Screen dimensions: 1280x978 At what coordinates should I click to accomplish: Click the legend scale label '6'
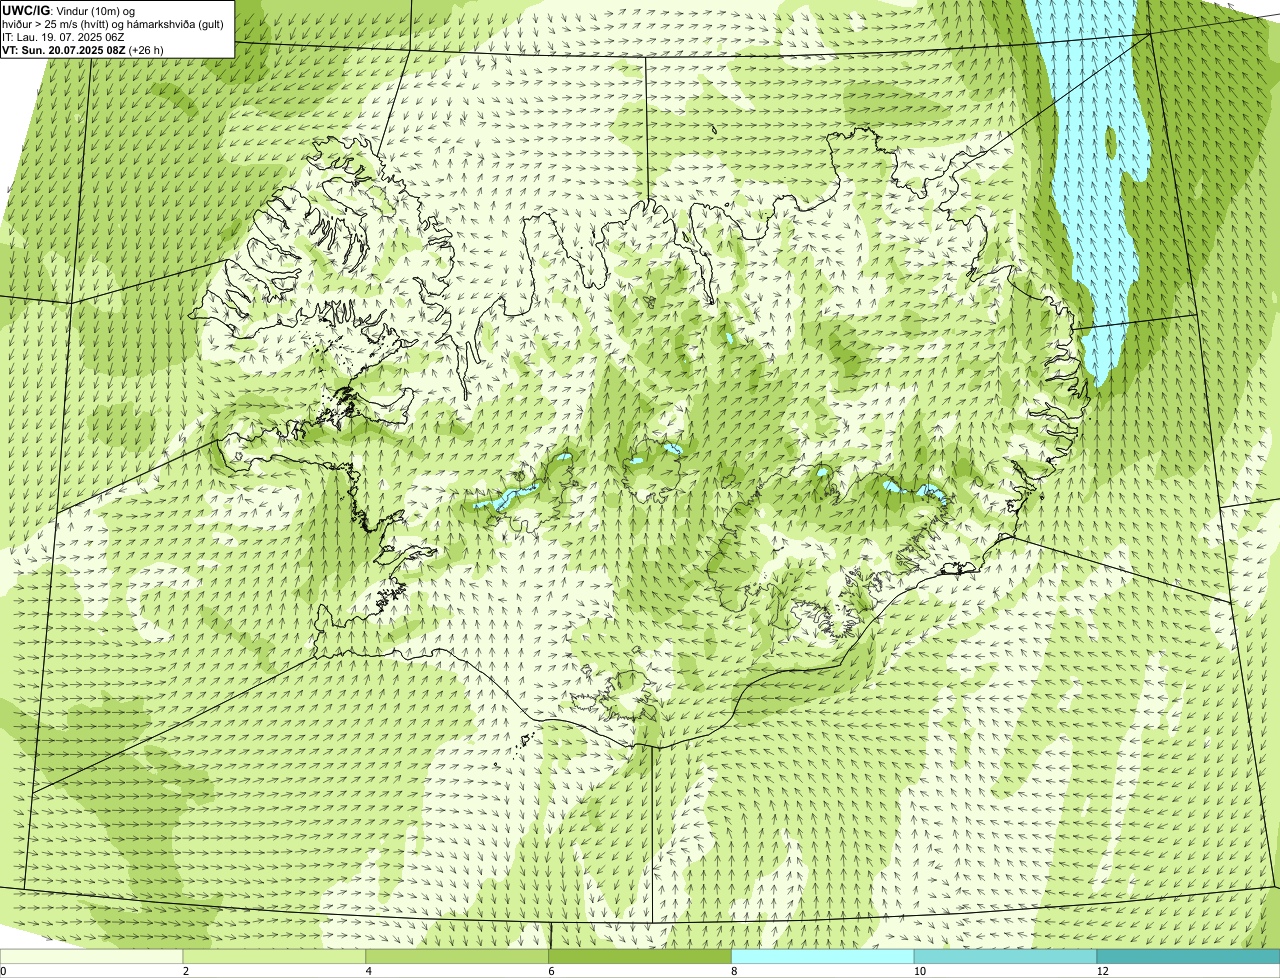(551, 971)
